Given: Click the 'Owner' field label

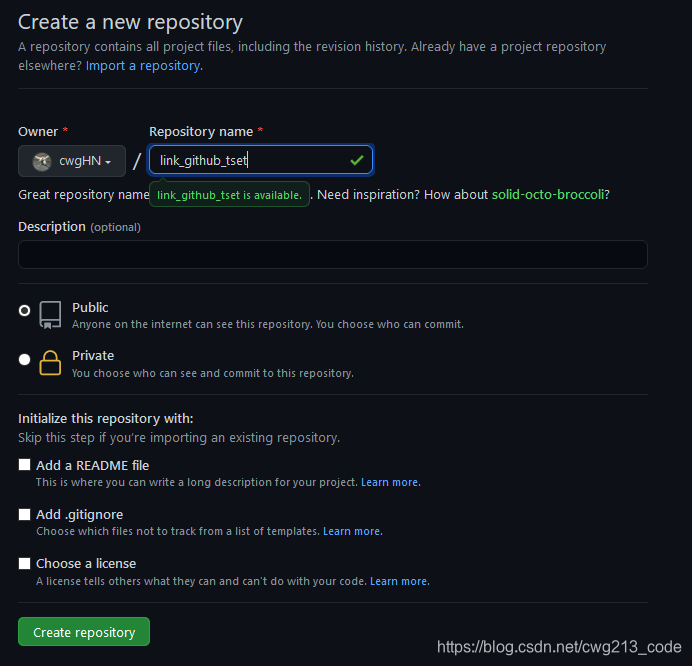Looking at the screenshot, I should (38, 132).
